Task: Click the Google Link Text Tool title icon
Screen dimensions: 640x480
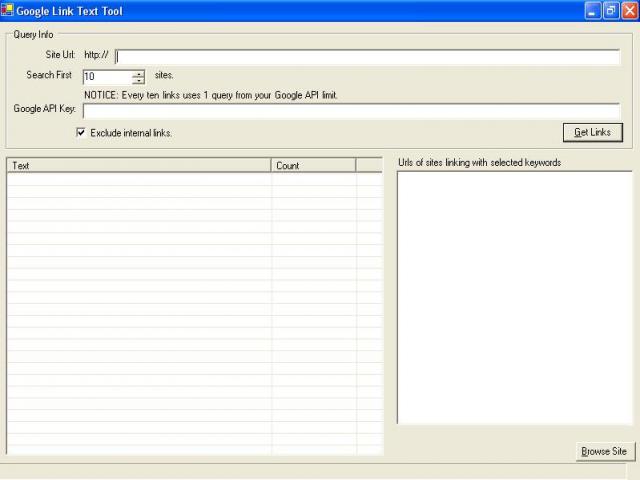Action: tap(7, 10)
